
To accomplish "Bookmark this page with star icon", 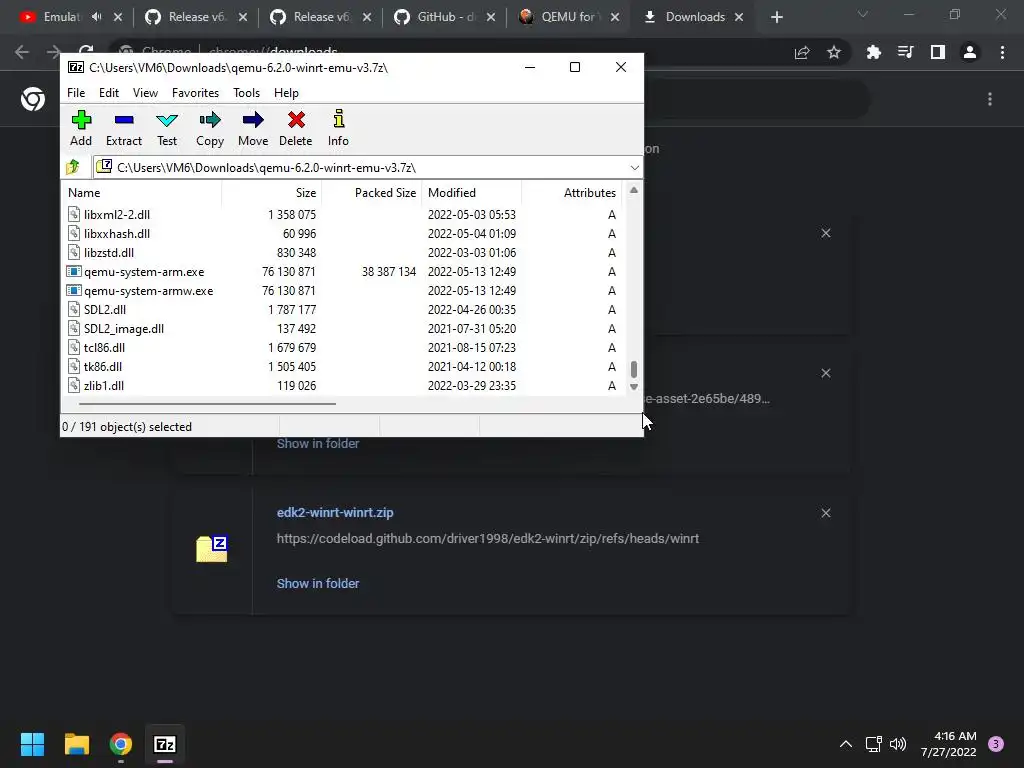I will 833,52.
